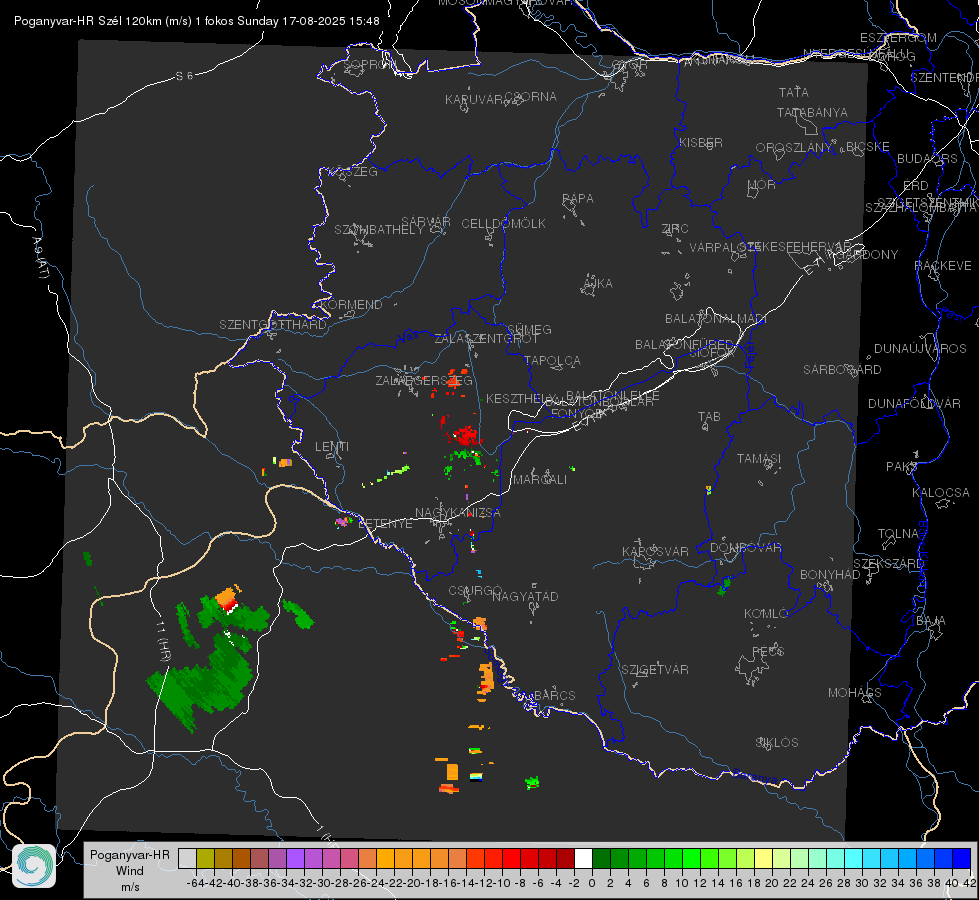Screen dimensions: 979x900
Task: Click the KISBÉR city label
Action: [x=701, y=142]
